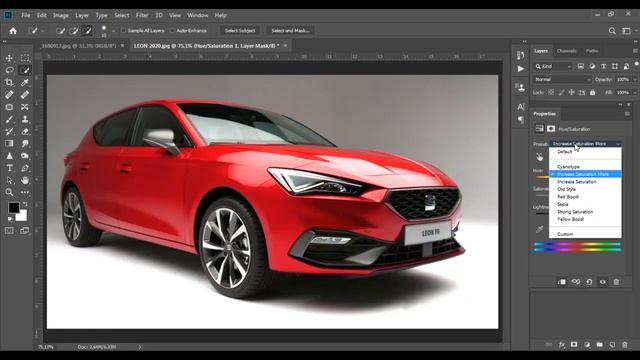Open the Normal blend mode dropdown

click(x=562, y=80)
